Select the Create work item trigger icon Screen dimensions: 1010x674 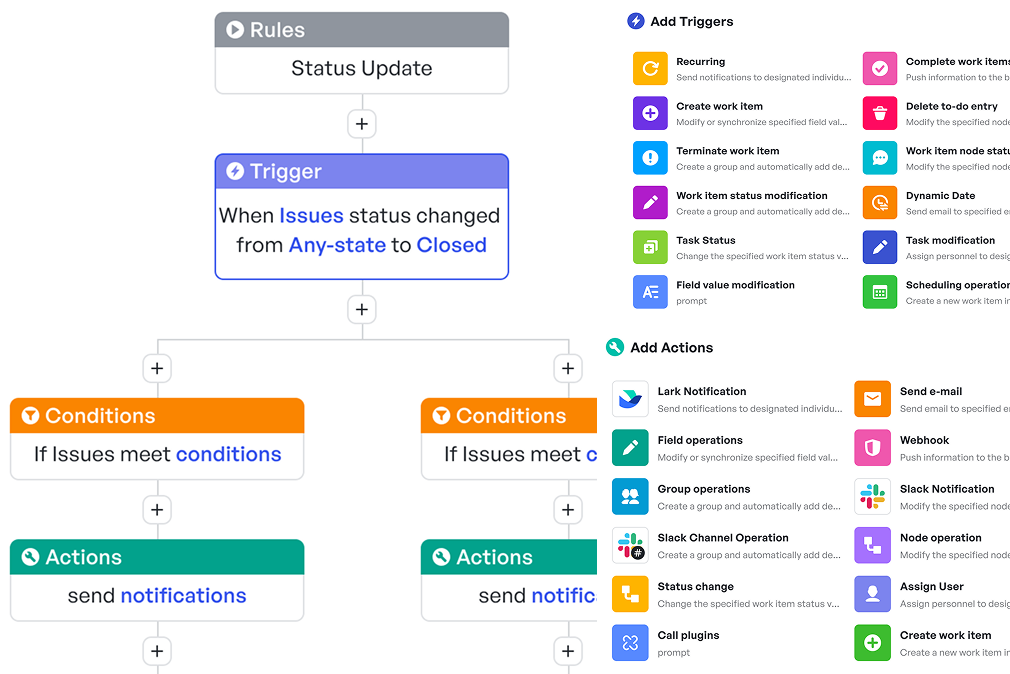(650, 113)
